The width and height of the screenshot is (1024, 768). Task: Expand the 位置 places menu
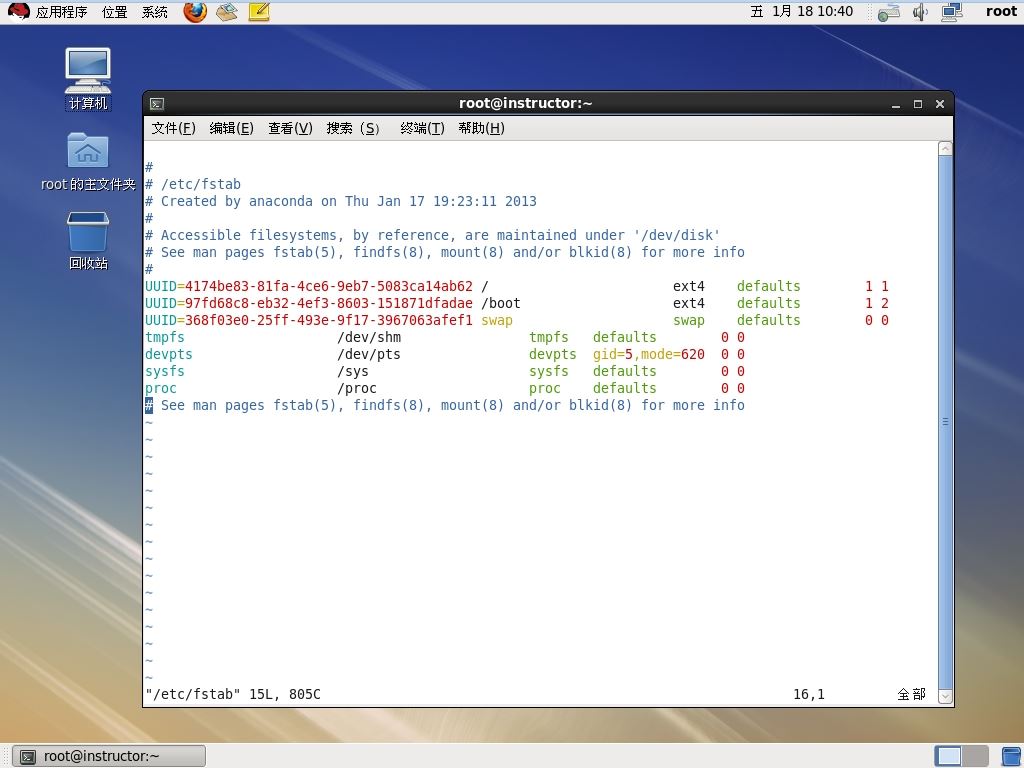pos(115,12)
